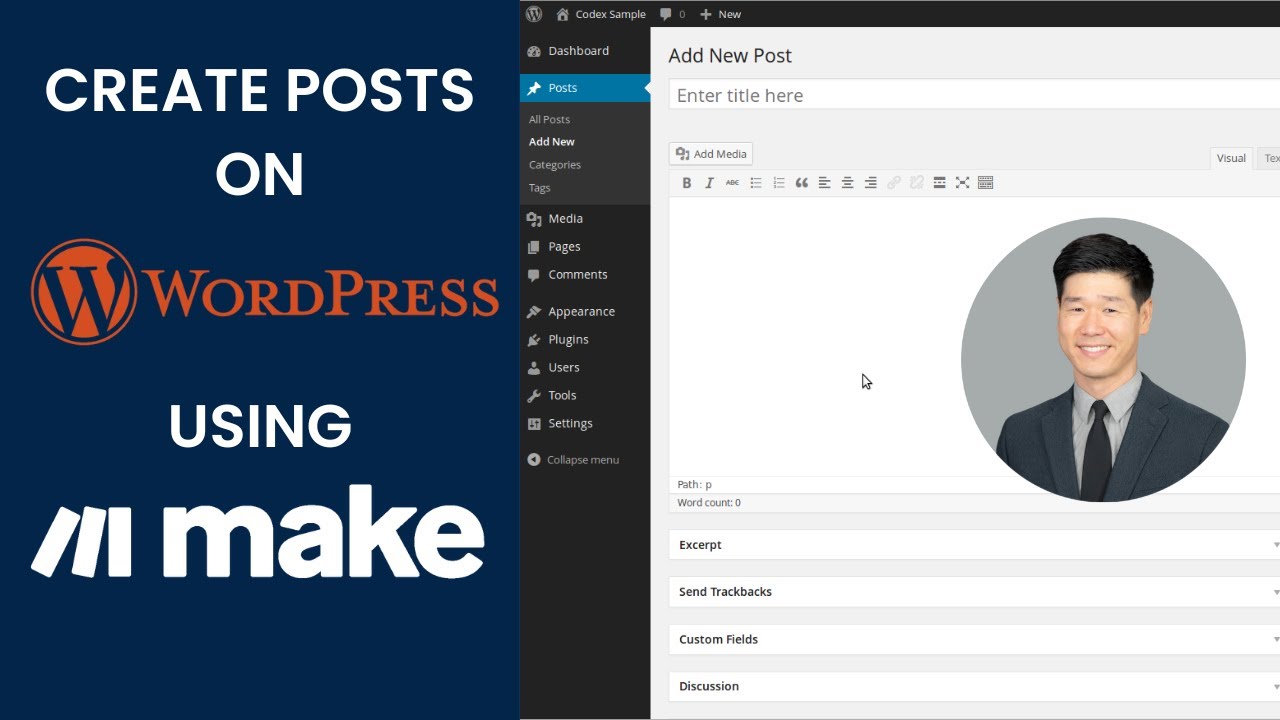Visit the Codex Sample site link

pos(601,14)
